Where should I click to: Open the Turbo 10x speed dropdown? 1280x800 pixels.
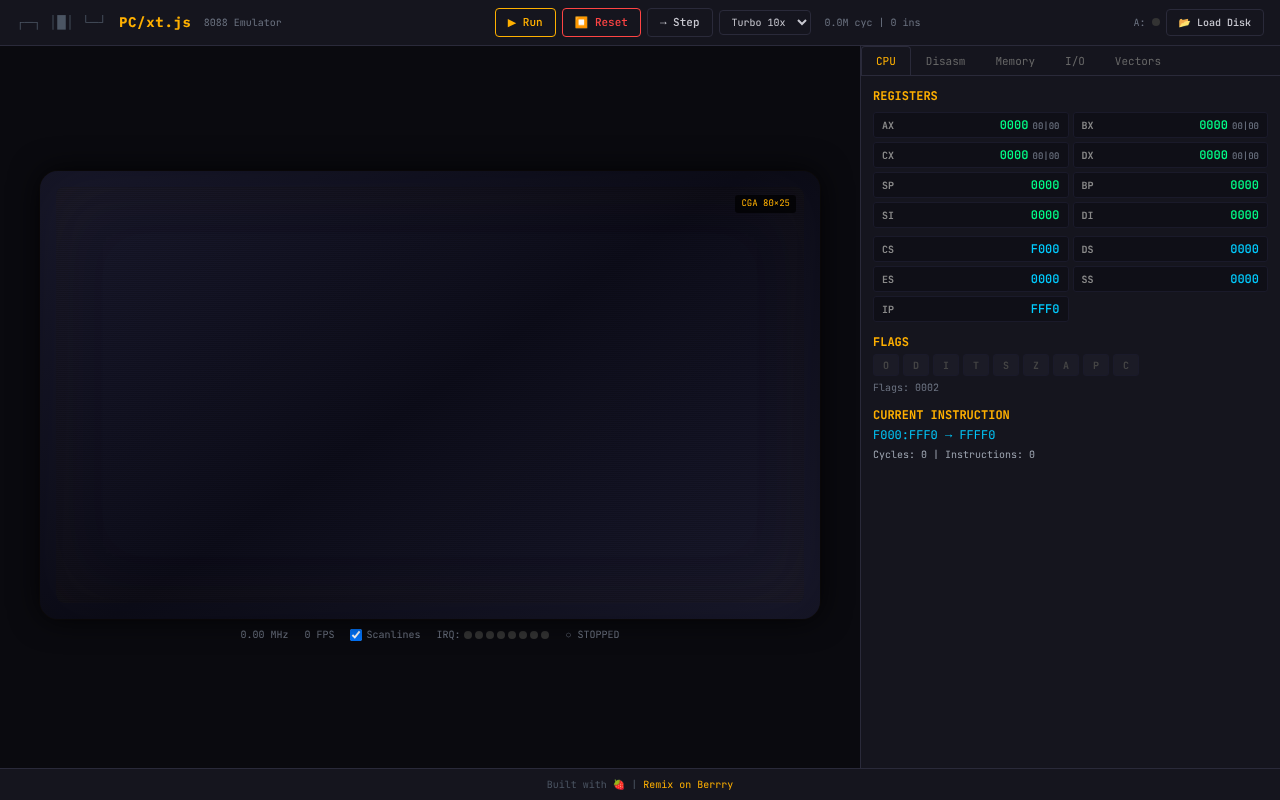(x=765, y=23)
